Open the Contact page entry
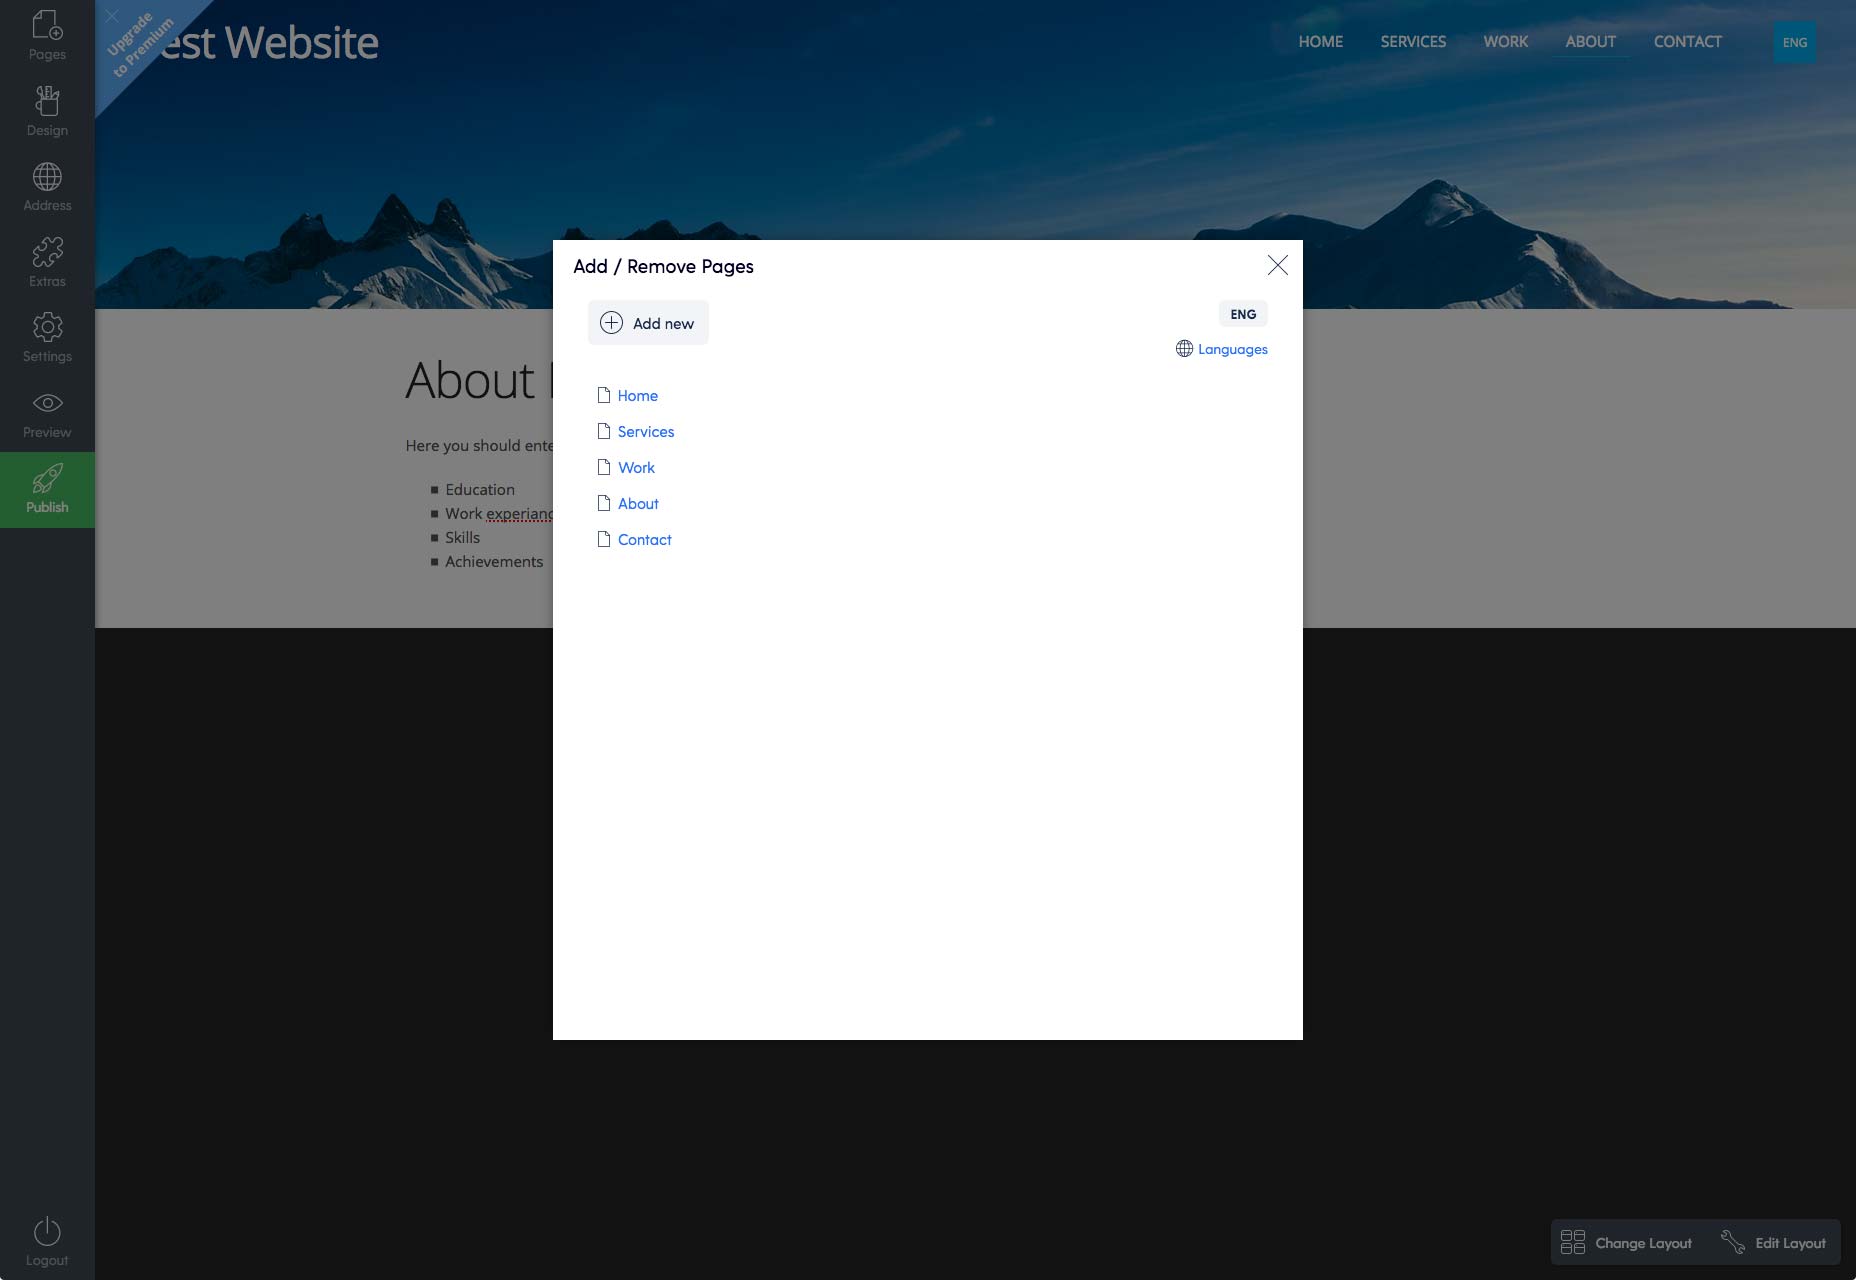The height and width of the screenshot is (1280, 1856). point(644,540)
